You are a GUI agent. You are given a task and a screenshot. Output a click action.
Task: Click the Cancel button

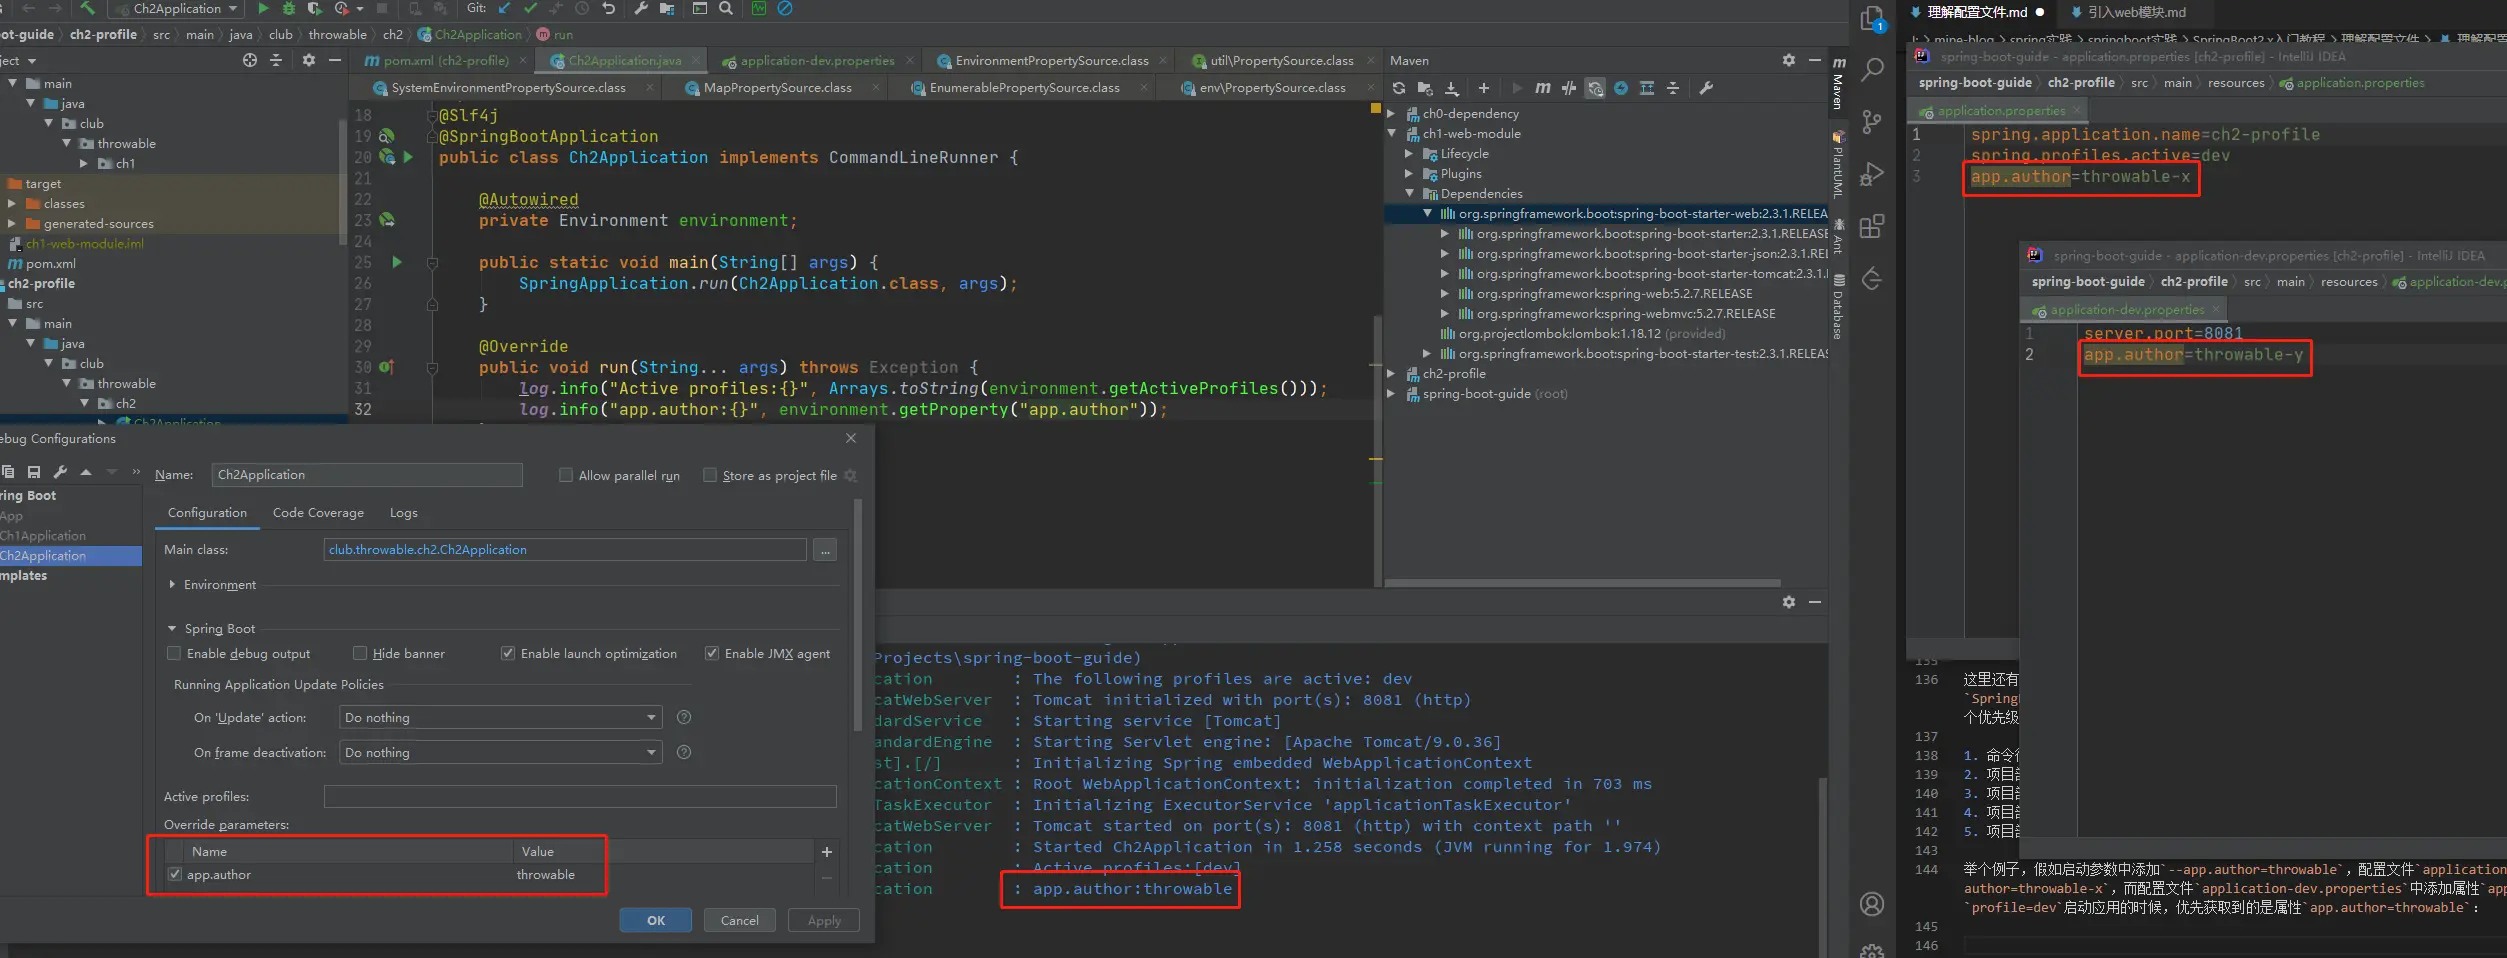(739, 920)
